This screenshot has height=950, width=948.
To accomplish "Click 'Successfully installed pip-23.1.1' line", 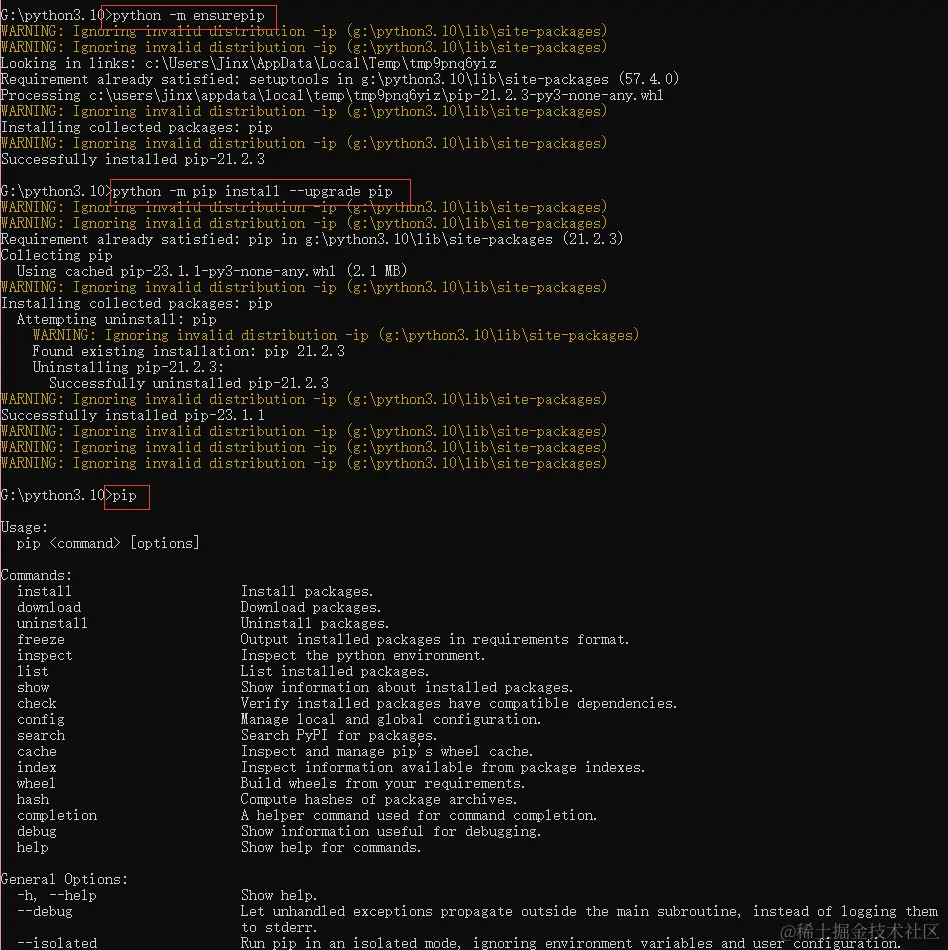I will pos(133,415).
